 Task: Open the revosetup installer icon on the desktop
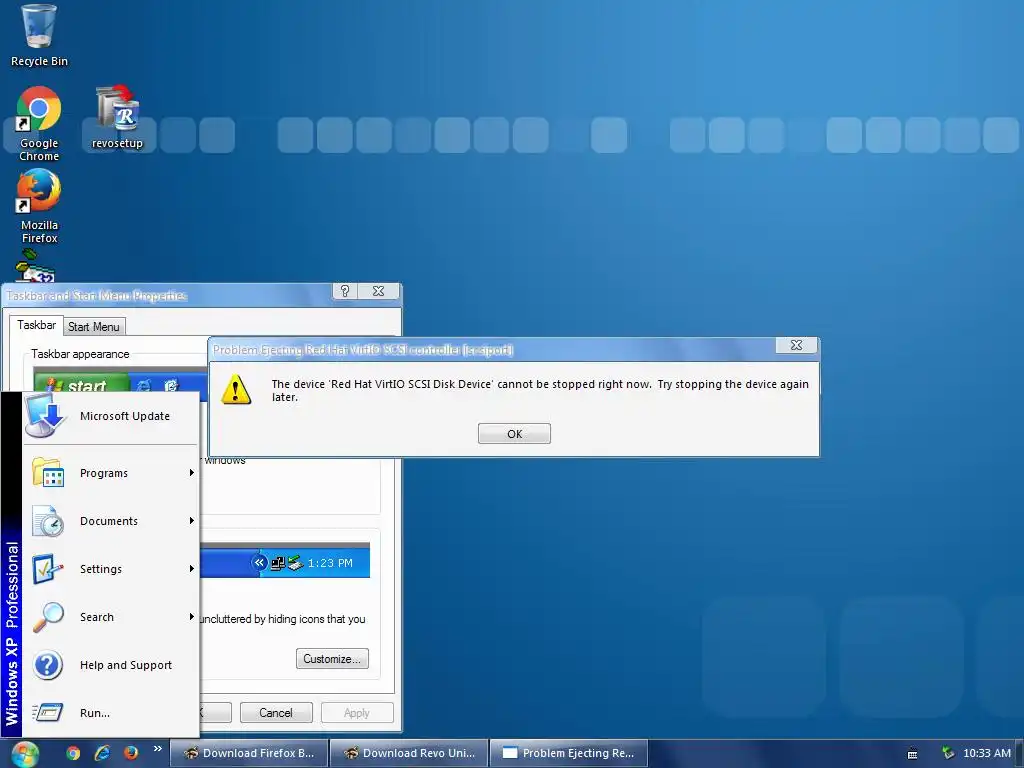[x=117, y=117]
